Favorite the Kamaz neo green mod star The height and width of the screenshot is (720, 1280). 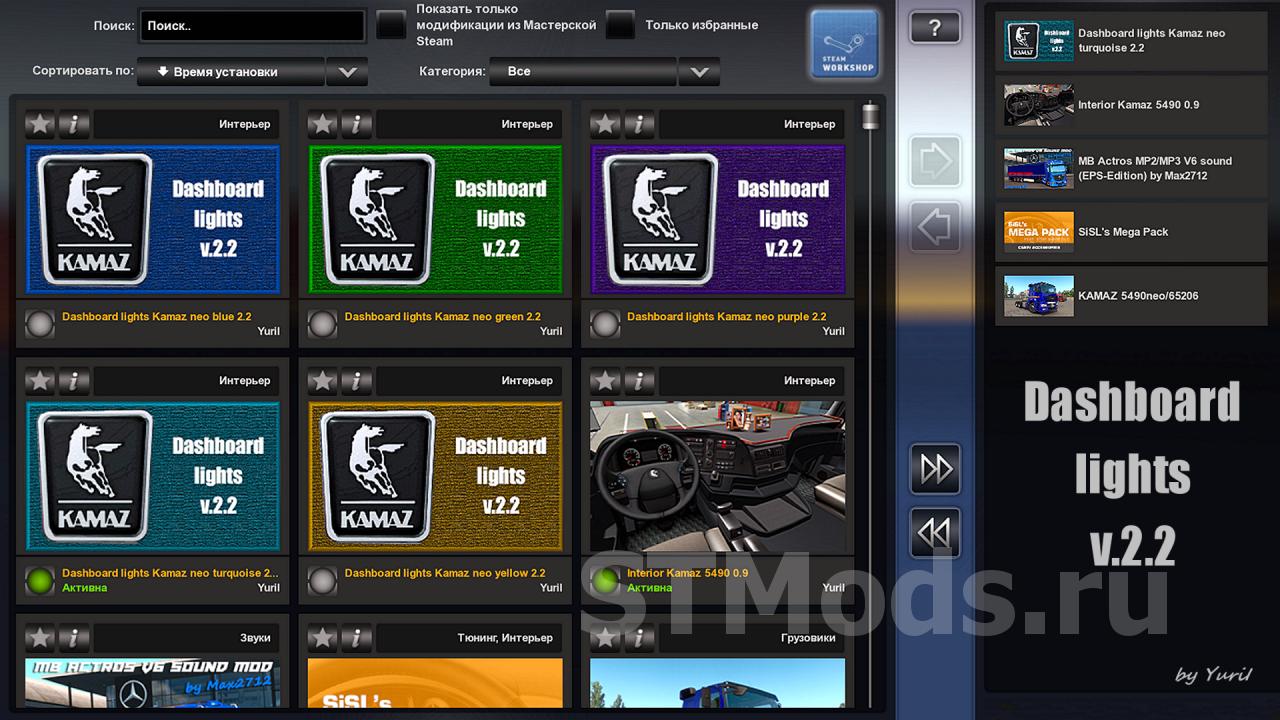click(322, 124)
